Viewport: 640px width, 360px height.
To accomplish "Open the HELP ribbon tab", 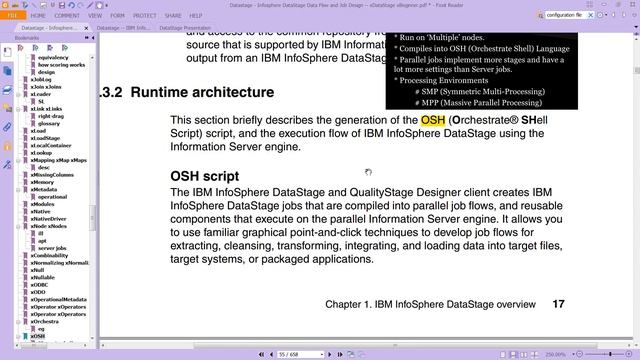I will click(x=196, y=16).
